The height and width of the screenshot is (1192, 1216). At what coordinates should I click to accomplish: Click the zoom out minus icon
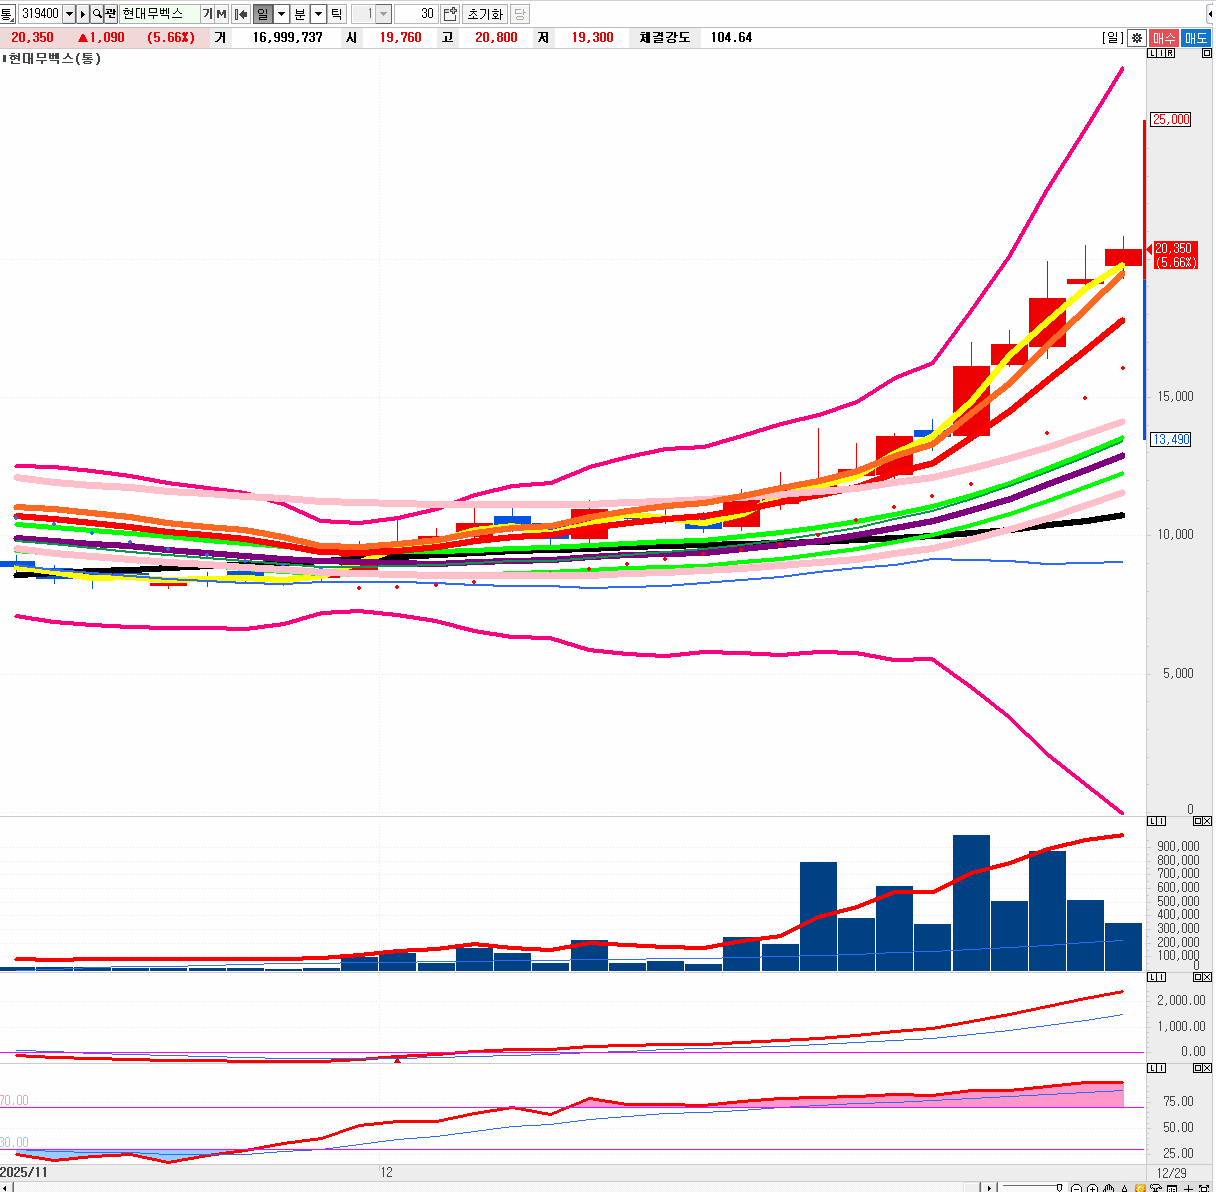[1076, 1188]
